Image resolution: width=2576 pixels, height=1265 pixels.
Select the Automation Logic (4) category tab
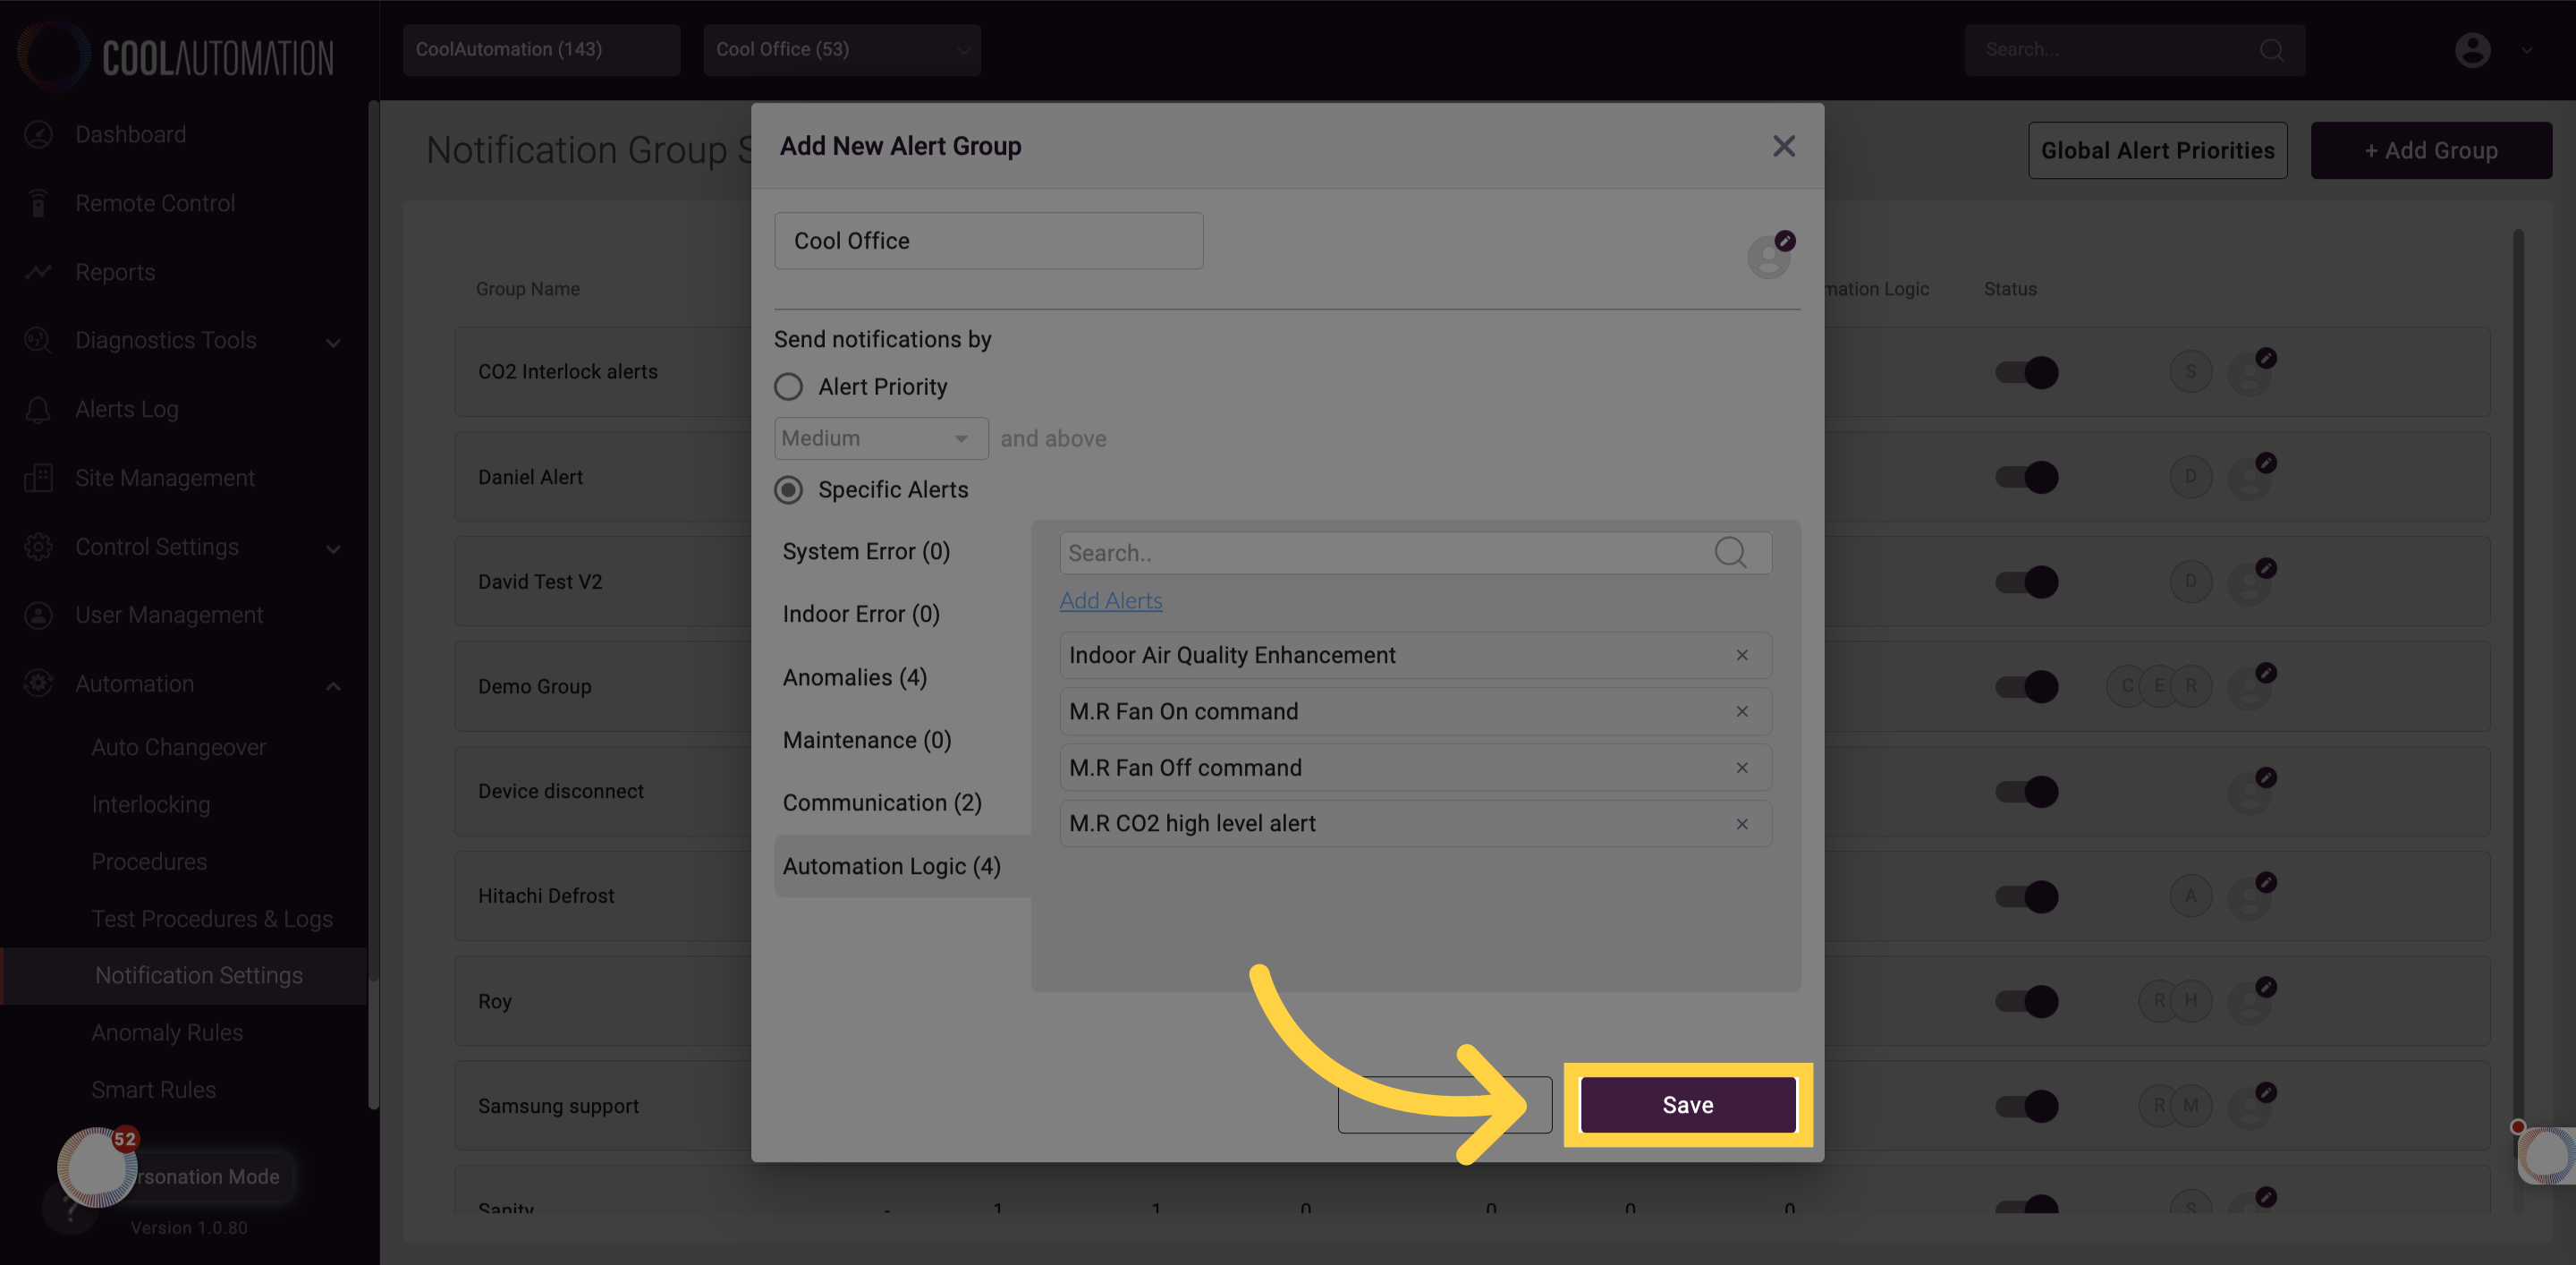[x=891, y=866]
